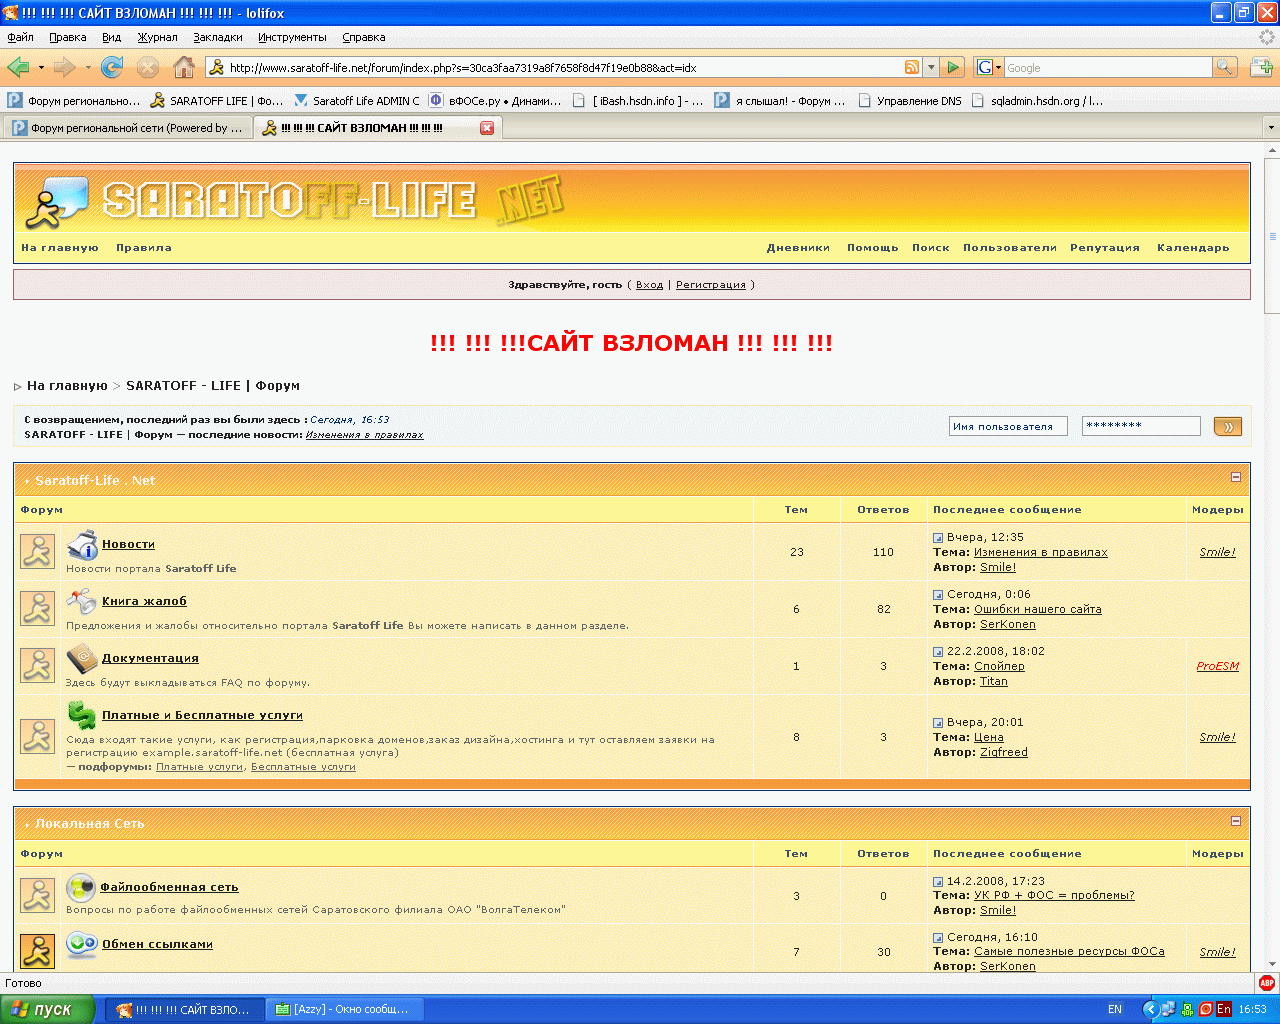Screen dimensions: 1280x1024
Task: Click the Home toolbar icon
Action: [x=184, y=67]
